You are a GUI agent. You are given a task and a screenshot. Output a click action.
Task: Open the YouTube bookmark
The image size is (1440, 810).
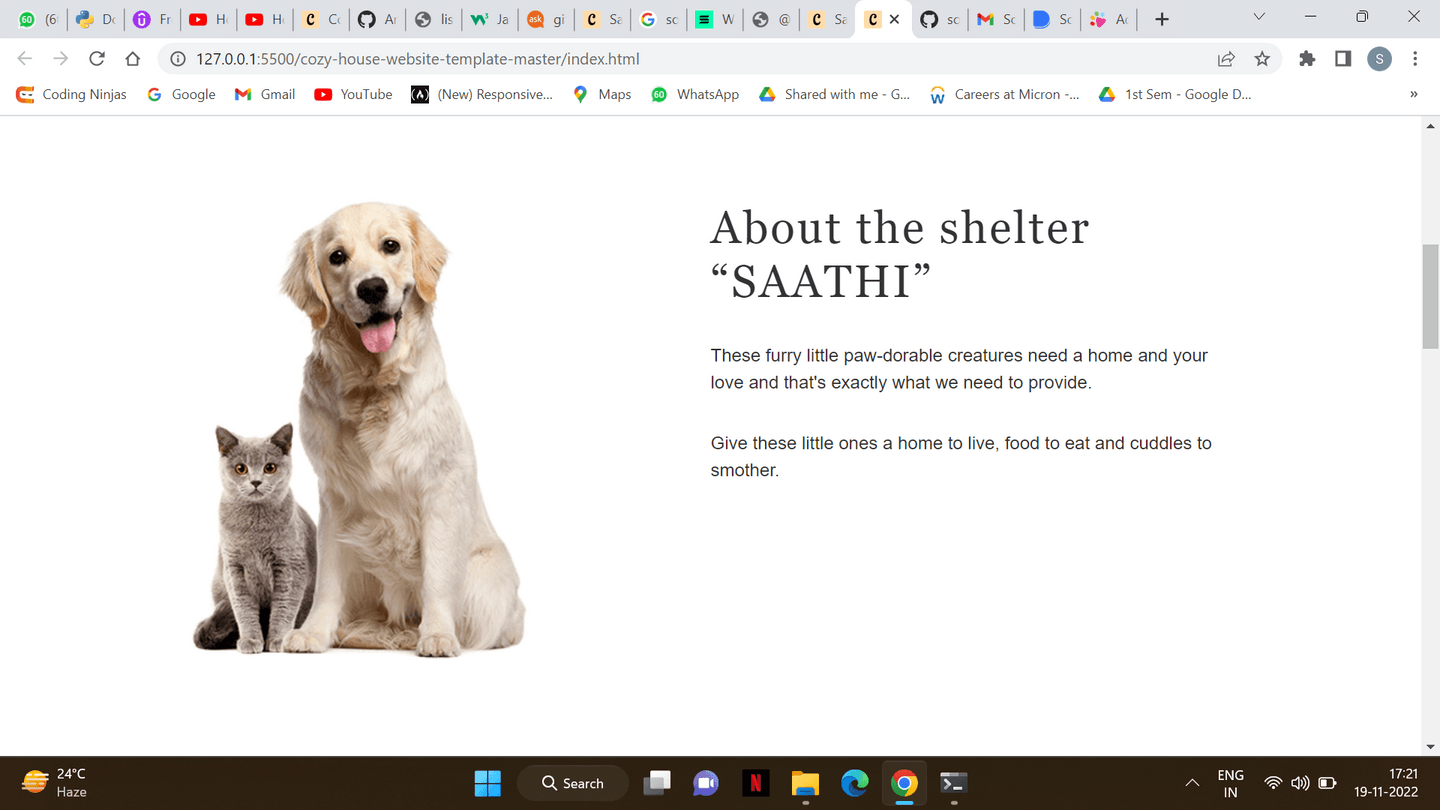point(353,94)
